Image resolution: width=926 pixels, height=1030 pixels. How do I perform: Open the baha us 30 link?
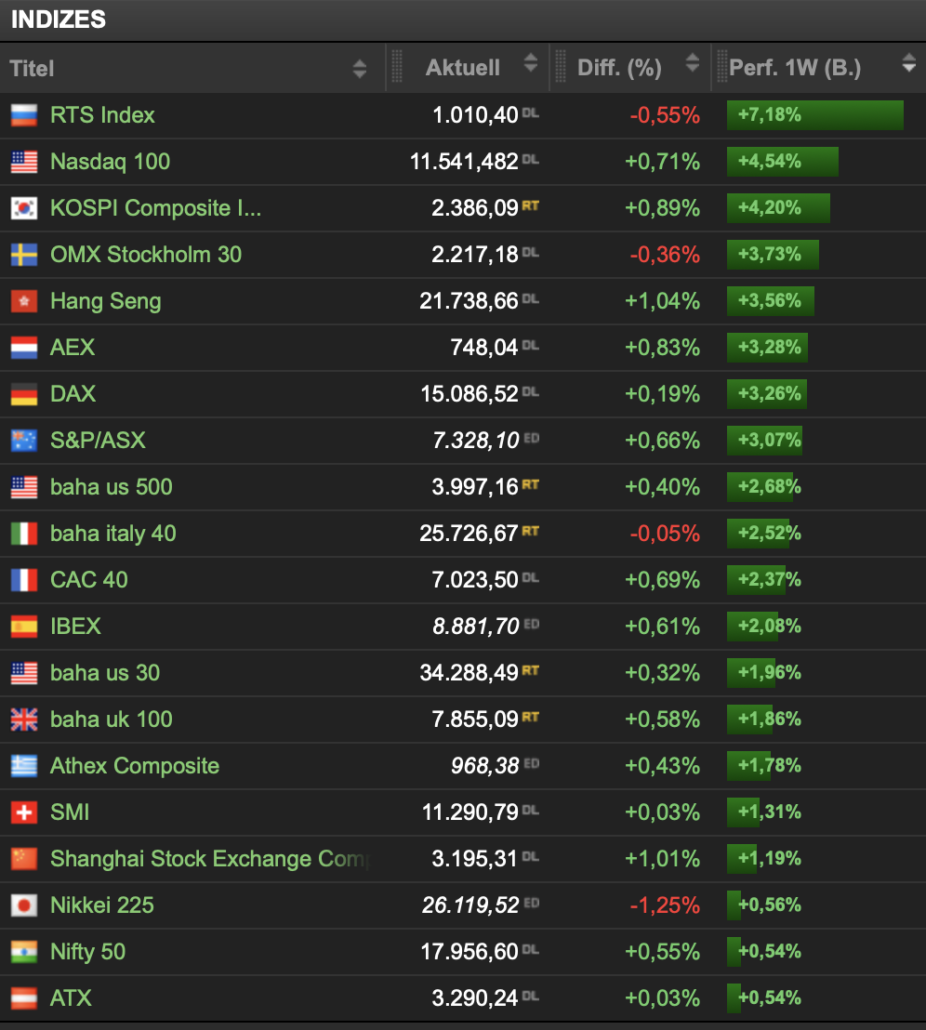[x=105, y=673]
